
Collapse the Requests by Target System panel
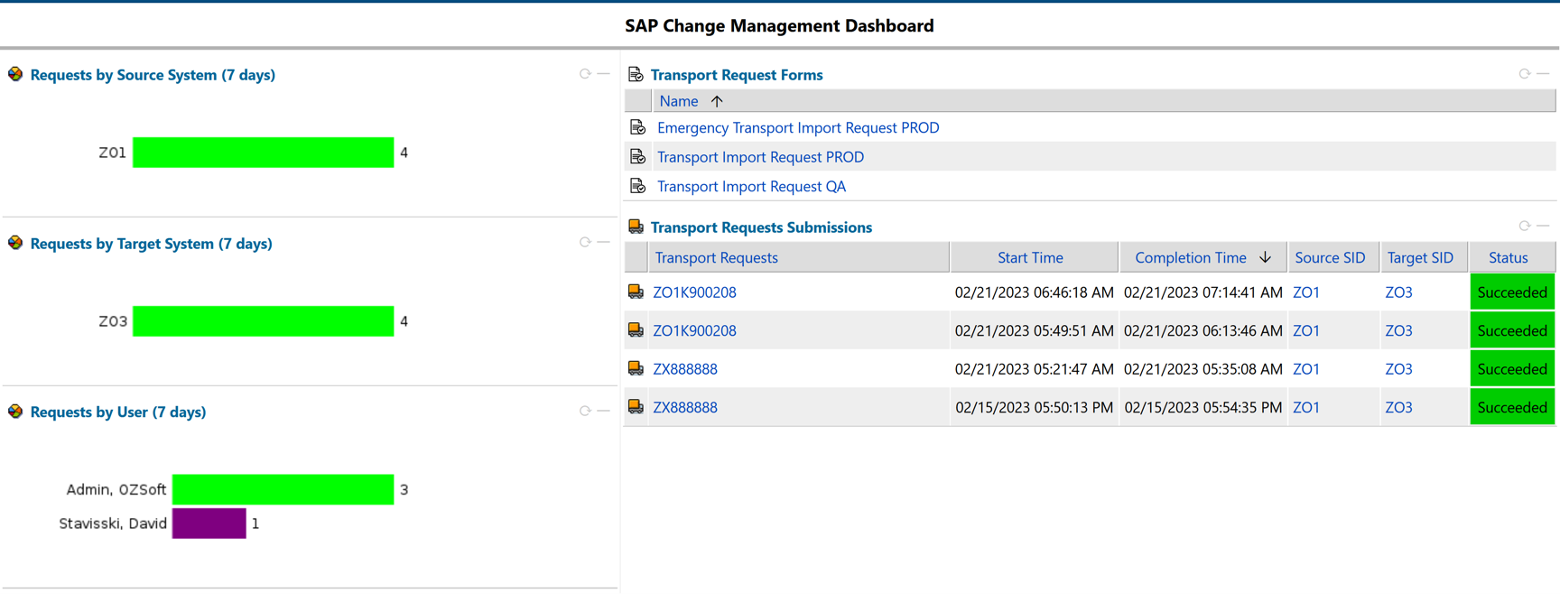pyautogui.click(x=603, y=242)
